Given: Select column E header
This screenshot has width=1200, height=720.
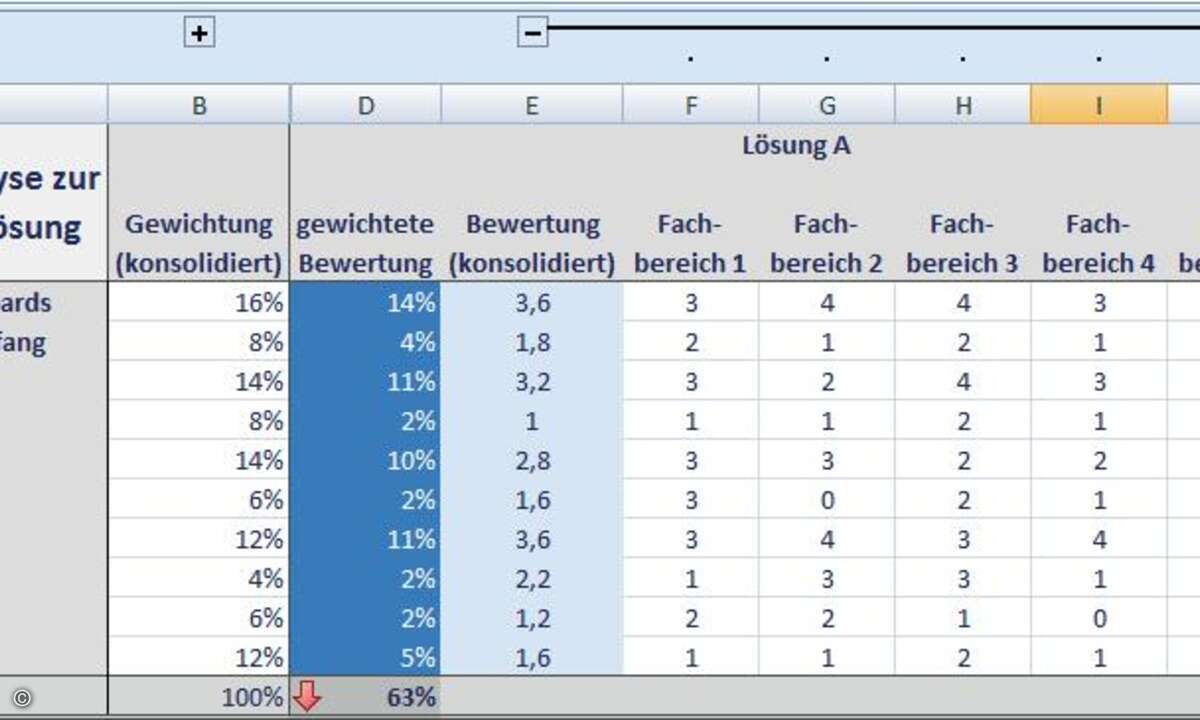Looking at the screenshot, I should coord(531,104).
